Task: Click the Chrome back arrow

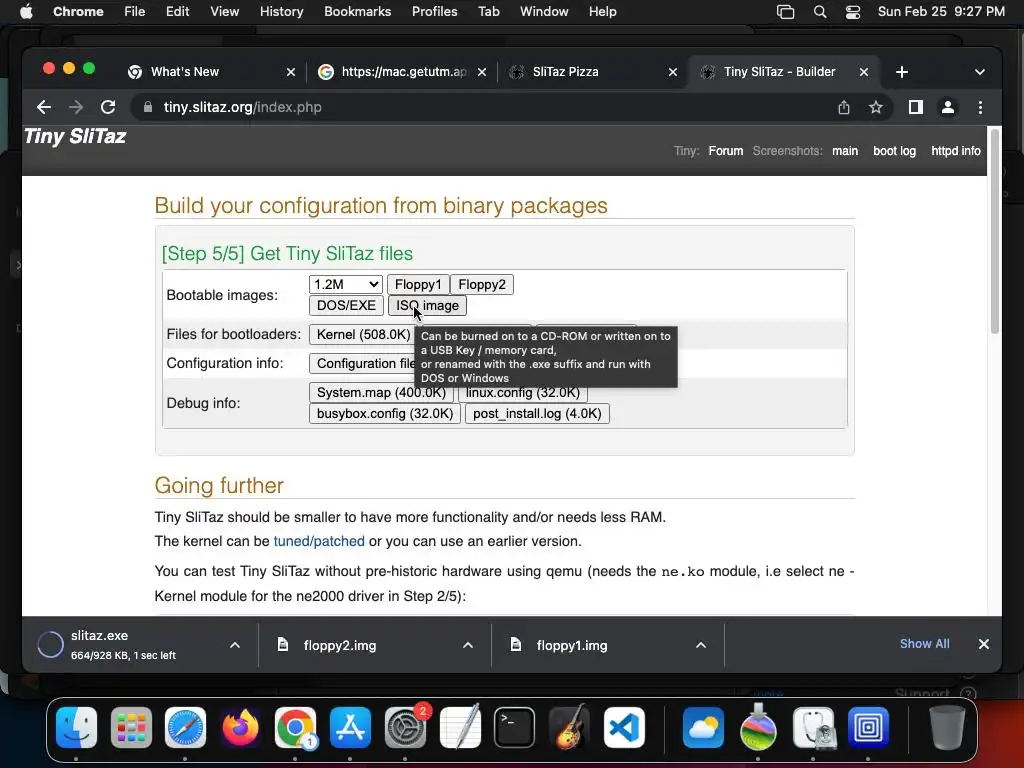Action: coord(44,107)
